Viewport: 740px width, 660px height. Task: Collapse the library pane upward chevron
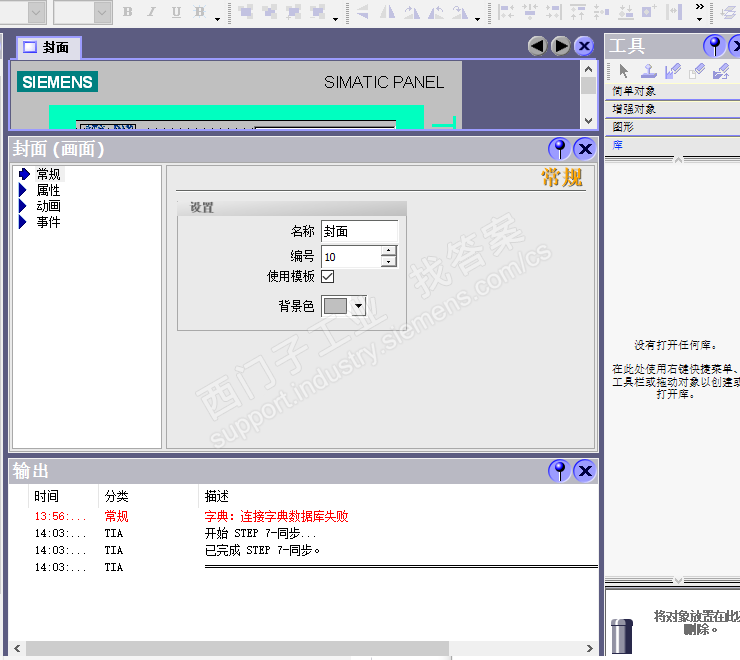tap(678, 160)
